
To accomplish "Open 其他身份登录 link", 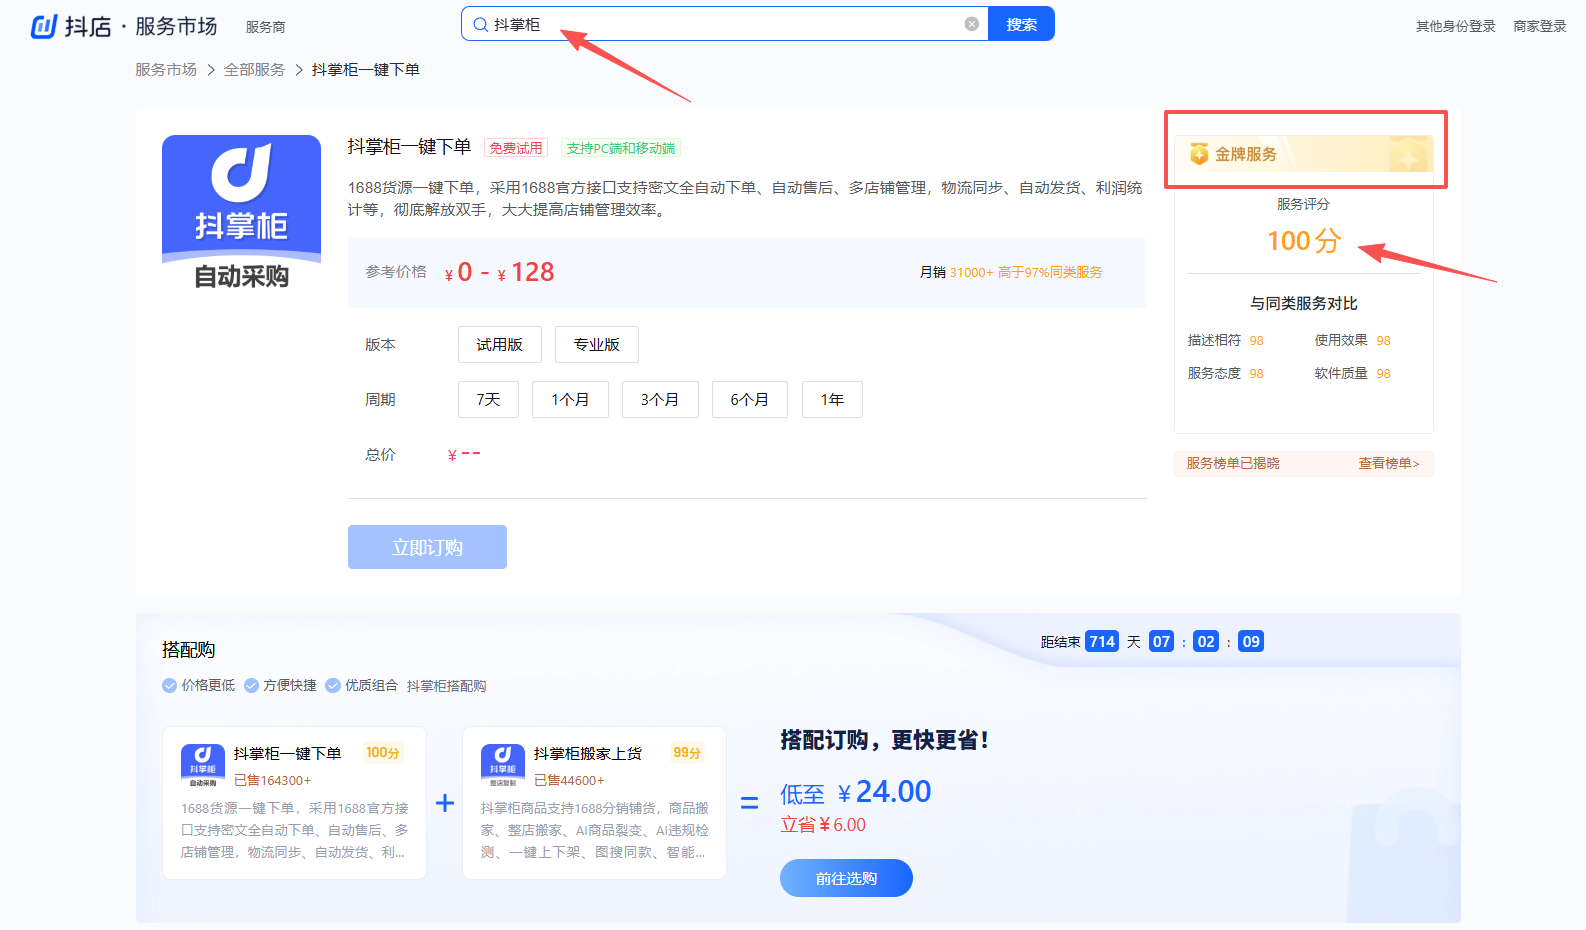I will tap(1455, 26).
